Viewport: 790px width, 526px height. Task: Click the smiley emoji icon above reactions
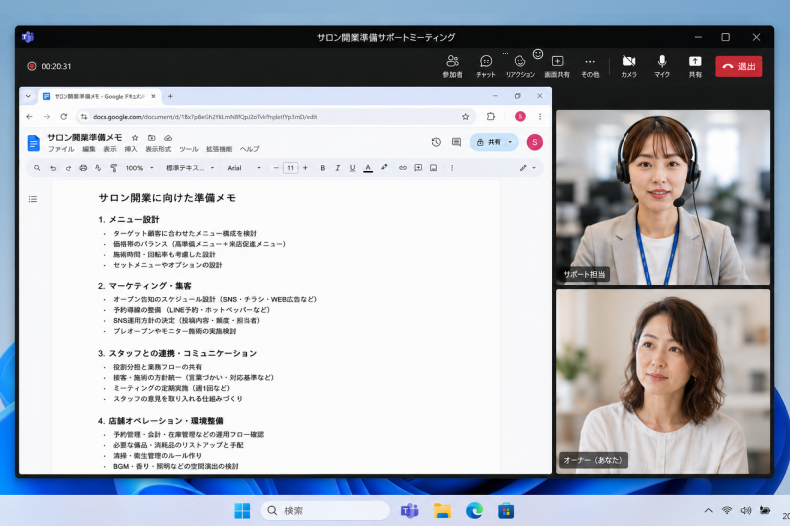point(538,53)
